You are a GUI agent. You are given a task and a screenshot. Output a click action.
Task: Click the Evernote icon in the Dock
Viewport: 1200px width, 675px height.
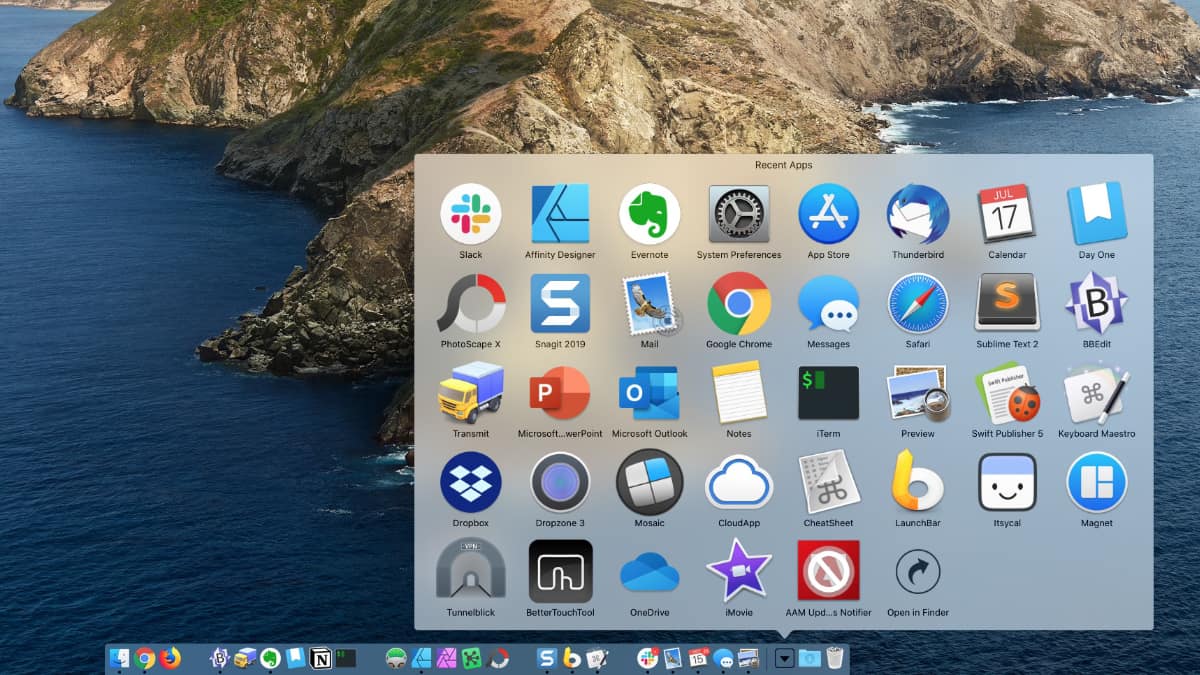[x=270, y=657]
